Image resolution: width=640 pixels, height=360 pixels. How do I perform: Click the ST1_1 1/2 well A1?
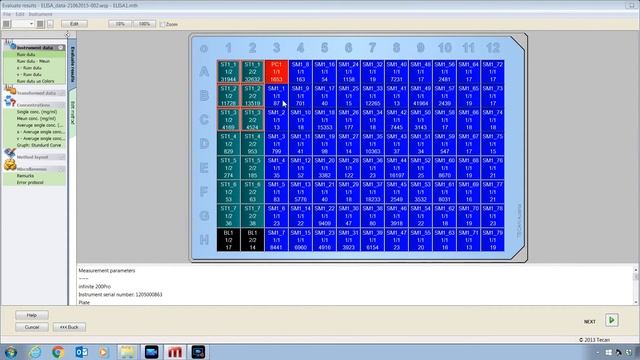click(x=228, y=72)
